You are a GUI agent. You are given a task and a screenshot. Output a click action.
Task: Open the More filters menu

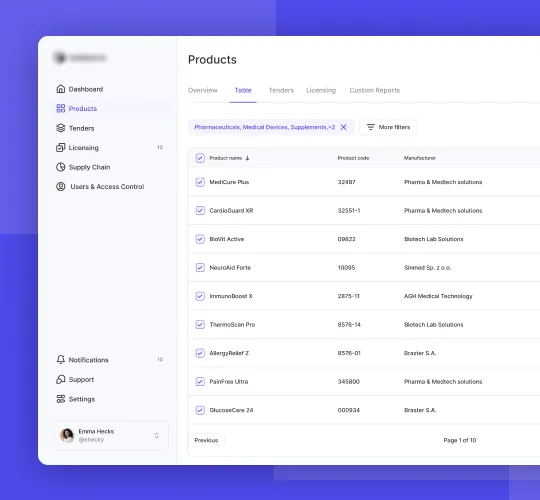click(388, 127)
